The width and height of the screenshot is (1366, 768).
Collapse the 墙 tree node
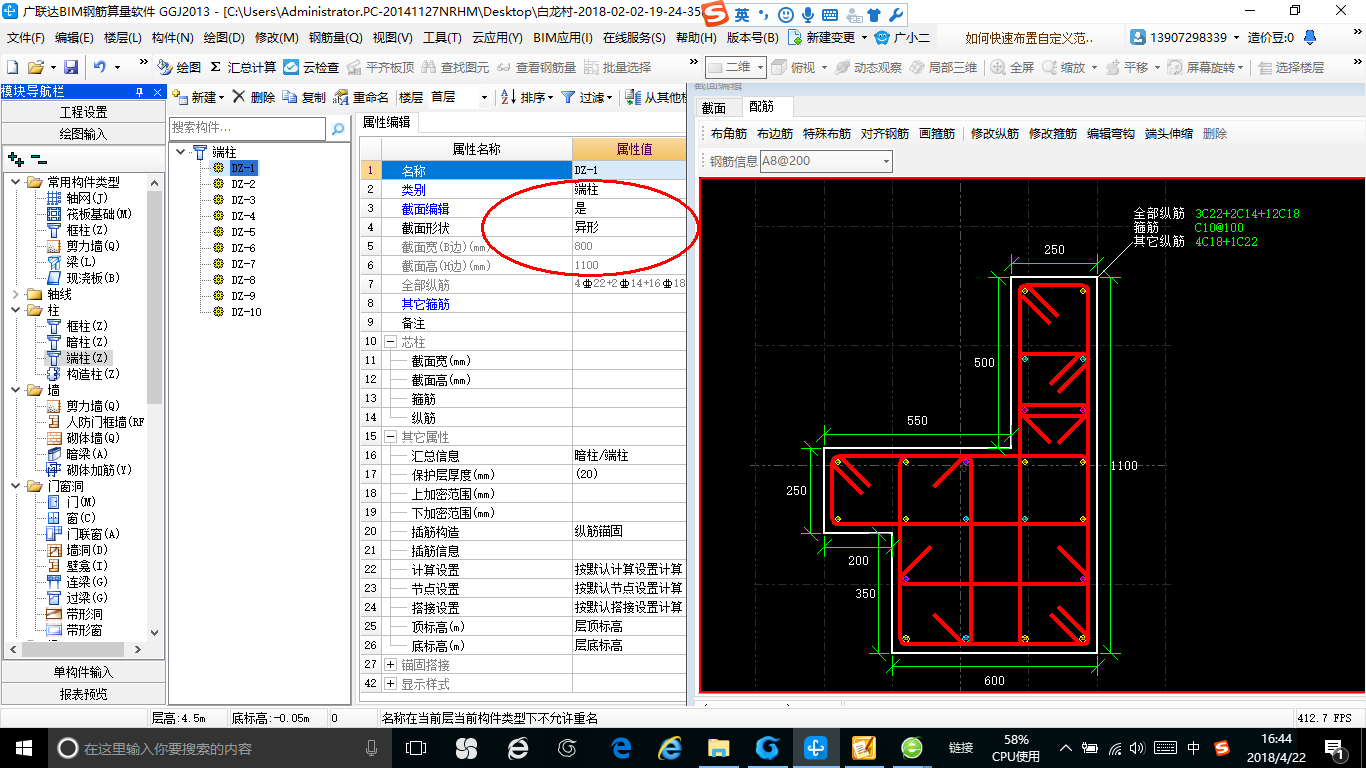click(x=15, y=390)
